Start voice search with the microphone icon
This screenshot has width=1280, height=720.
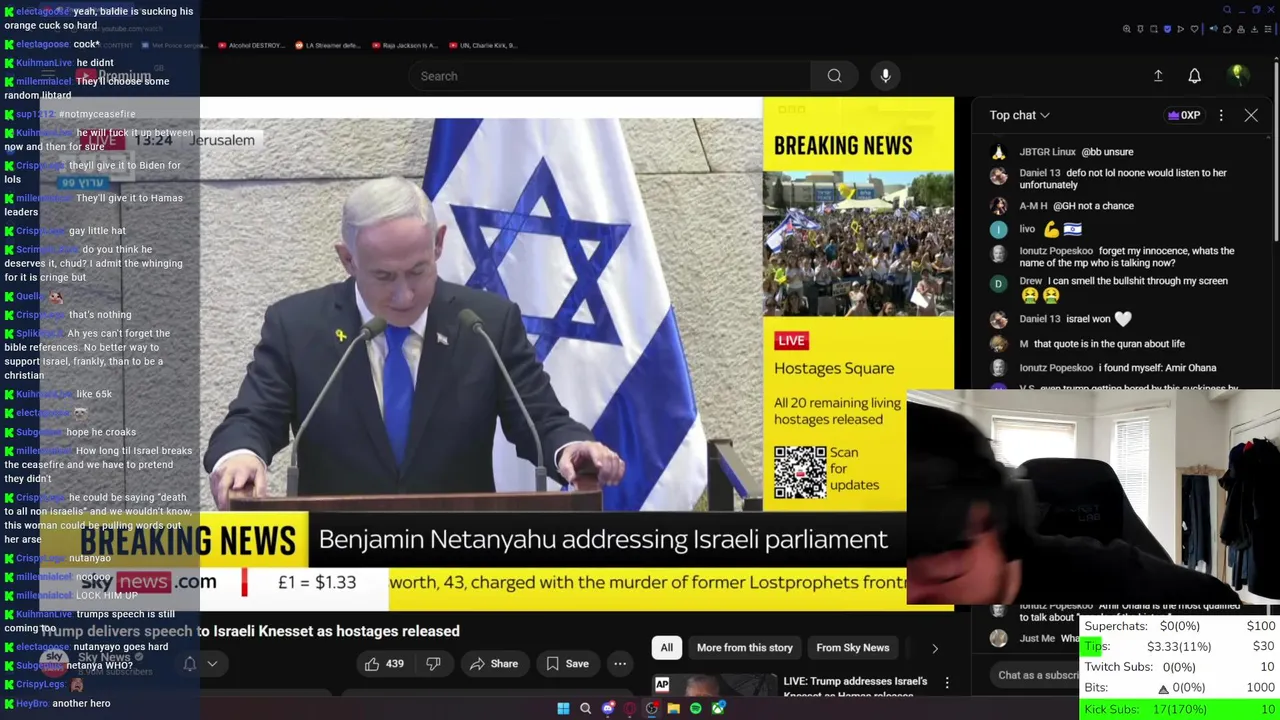tap(885, 76)
